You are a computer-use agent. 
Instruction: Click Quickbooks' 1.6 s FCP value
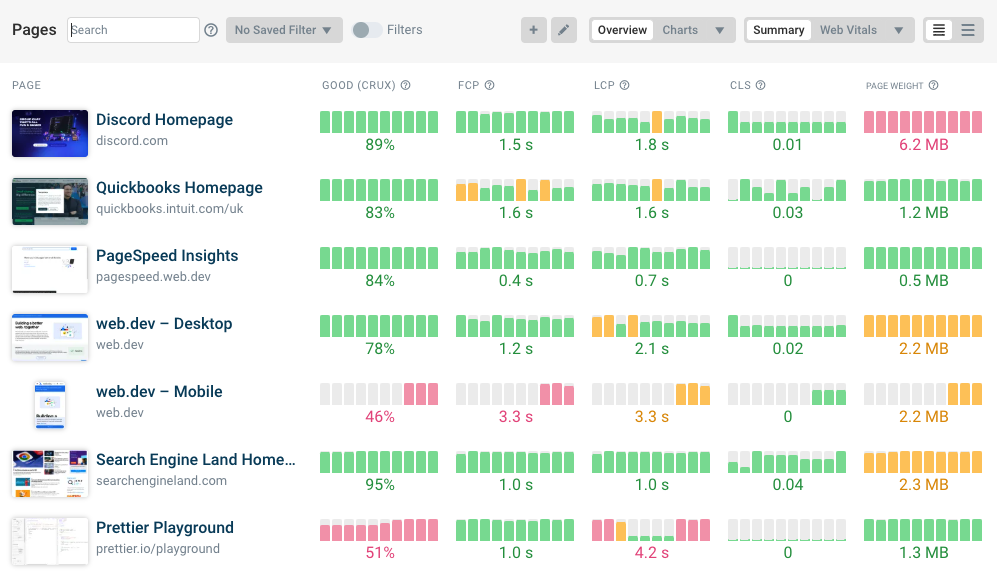[516, 213]
